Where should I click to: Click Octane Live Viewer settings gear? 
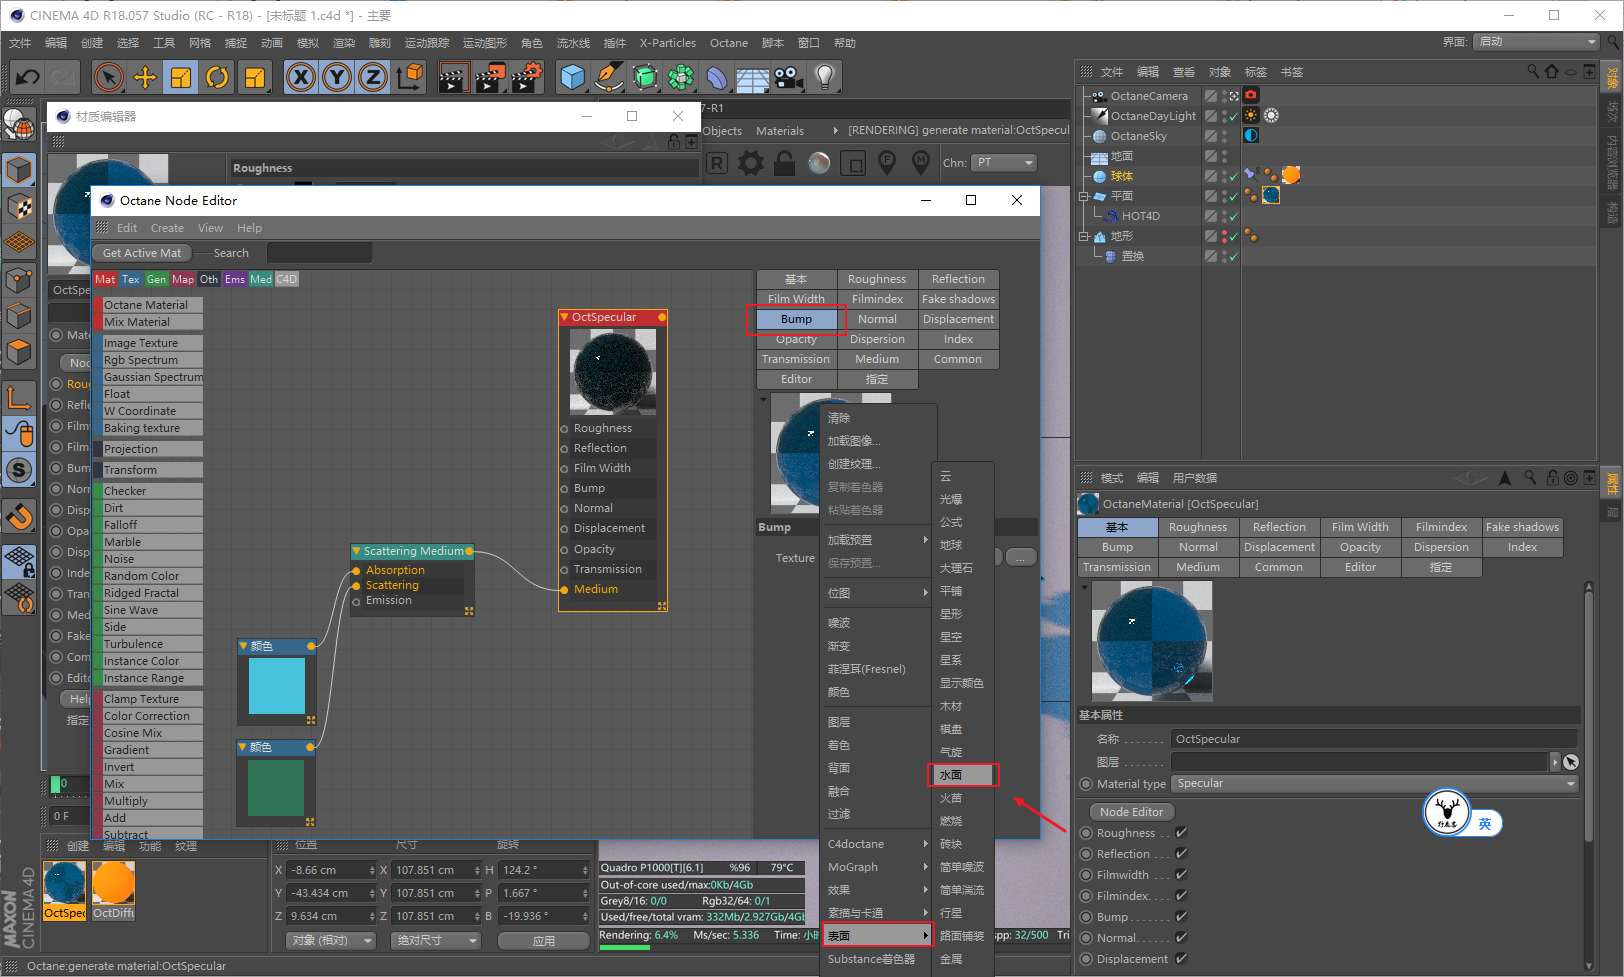[751, 163]
